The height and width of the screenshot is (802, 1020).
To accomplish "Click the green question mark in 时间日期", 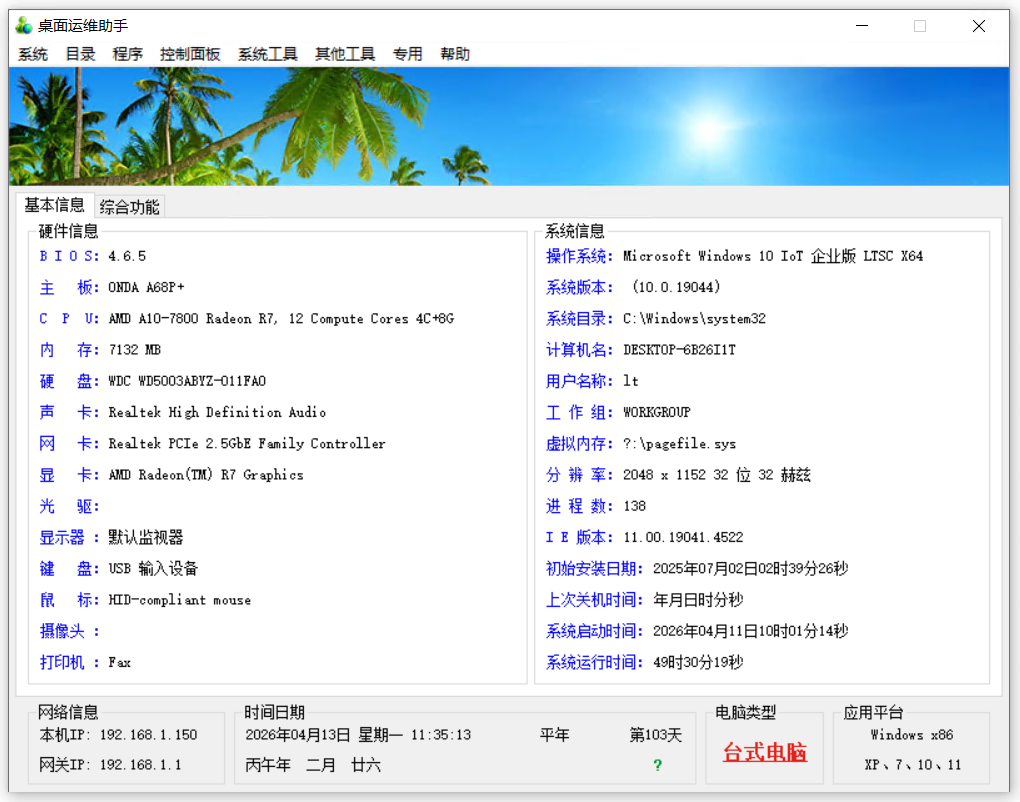I will [x=657, y=765].
